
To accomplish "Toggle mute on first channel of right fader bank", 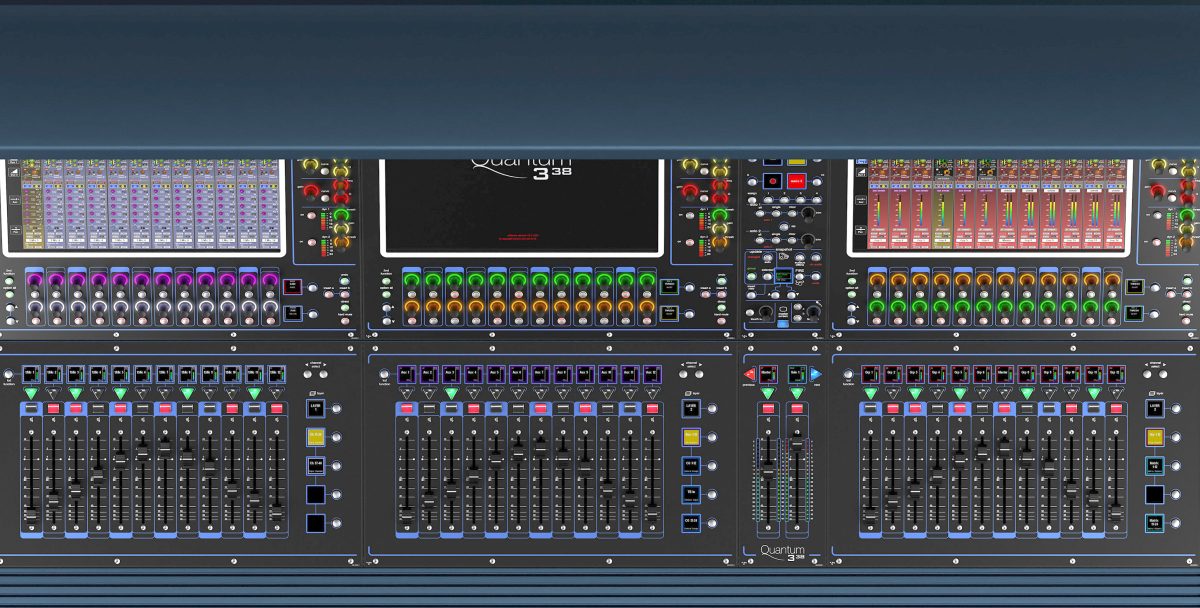I will pos(870,408).
